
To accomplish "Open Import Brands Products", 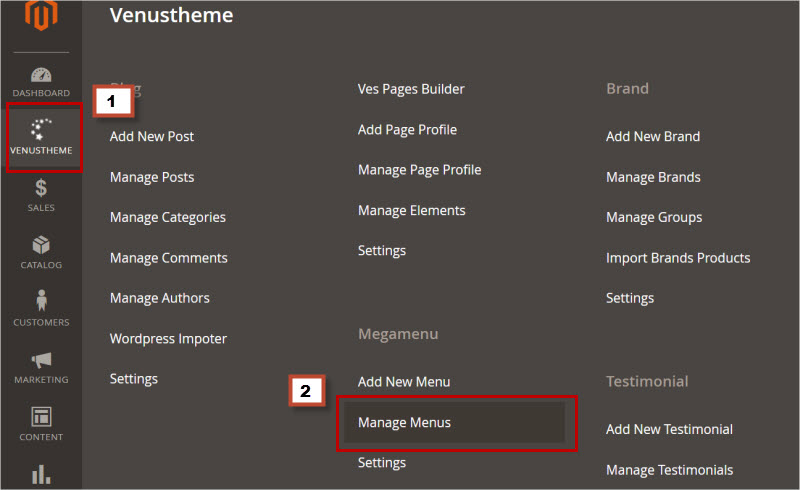I will [x=678, y=258].
